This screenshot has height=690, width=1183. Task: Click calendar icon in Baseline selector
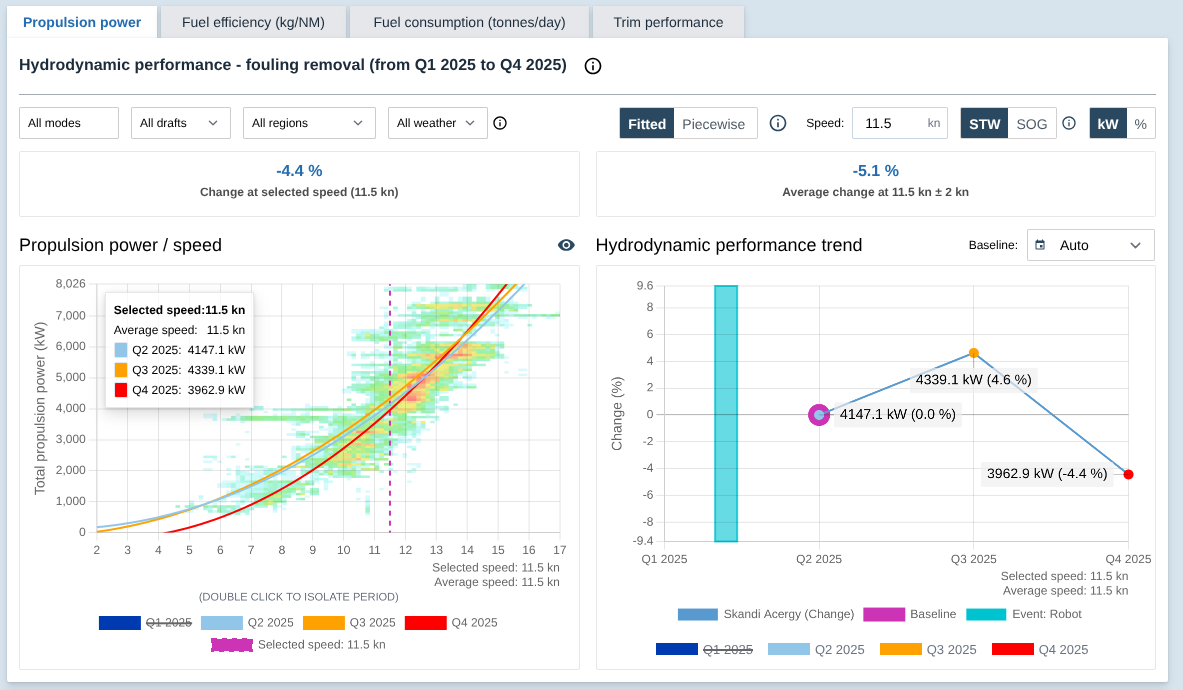[1040, 245]
